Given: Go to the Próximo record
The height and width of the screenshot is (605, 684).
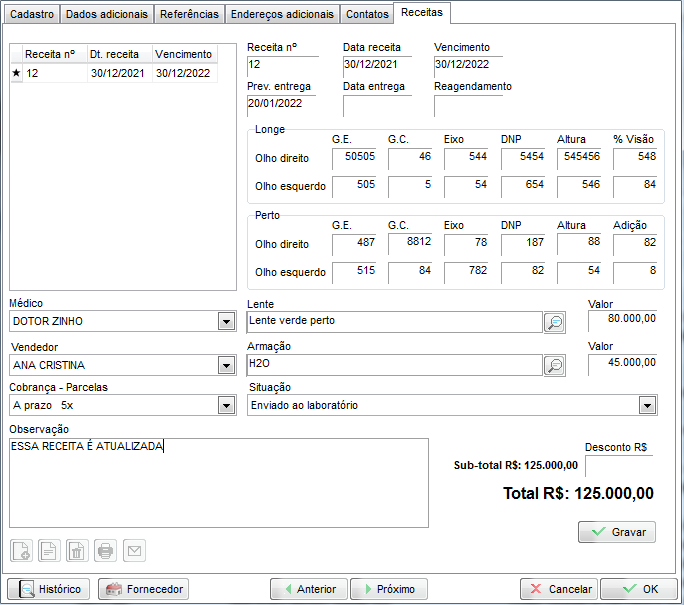Looking at the screenshot, I should click(x=389, y=589).
